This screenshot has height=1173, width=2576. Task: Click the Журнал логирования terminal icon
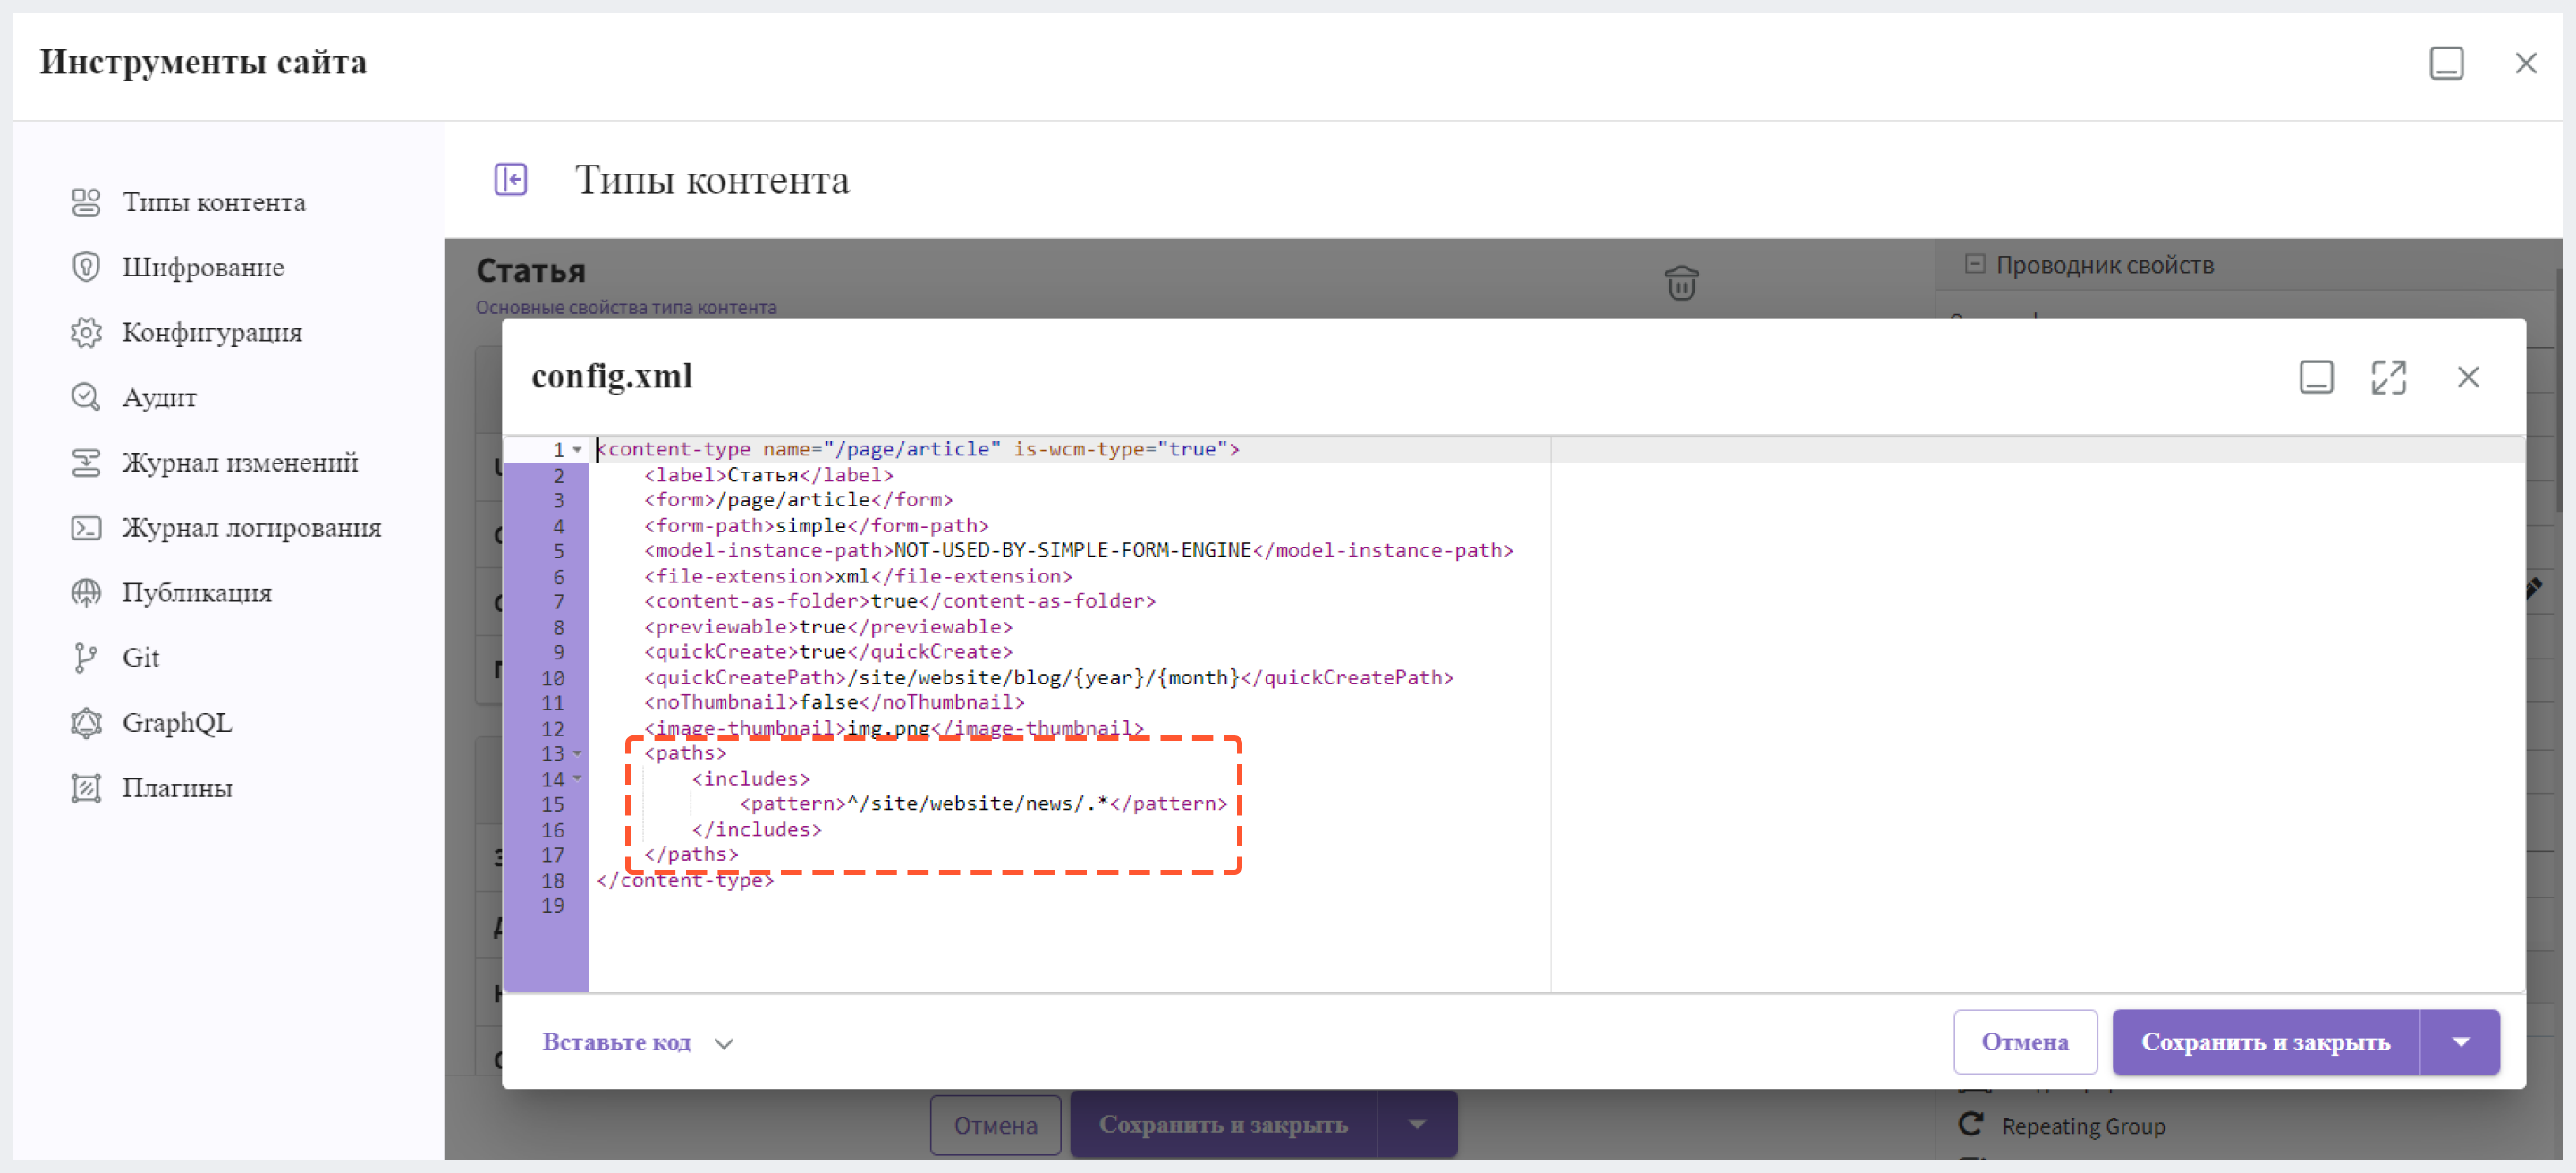coord(86,527)
